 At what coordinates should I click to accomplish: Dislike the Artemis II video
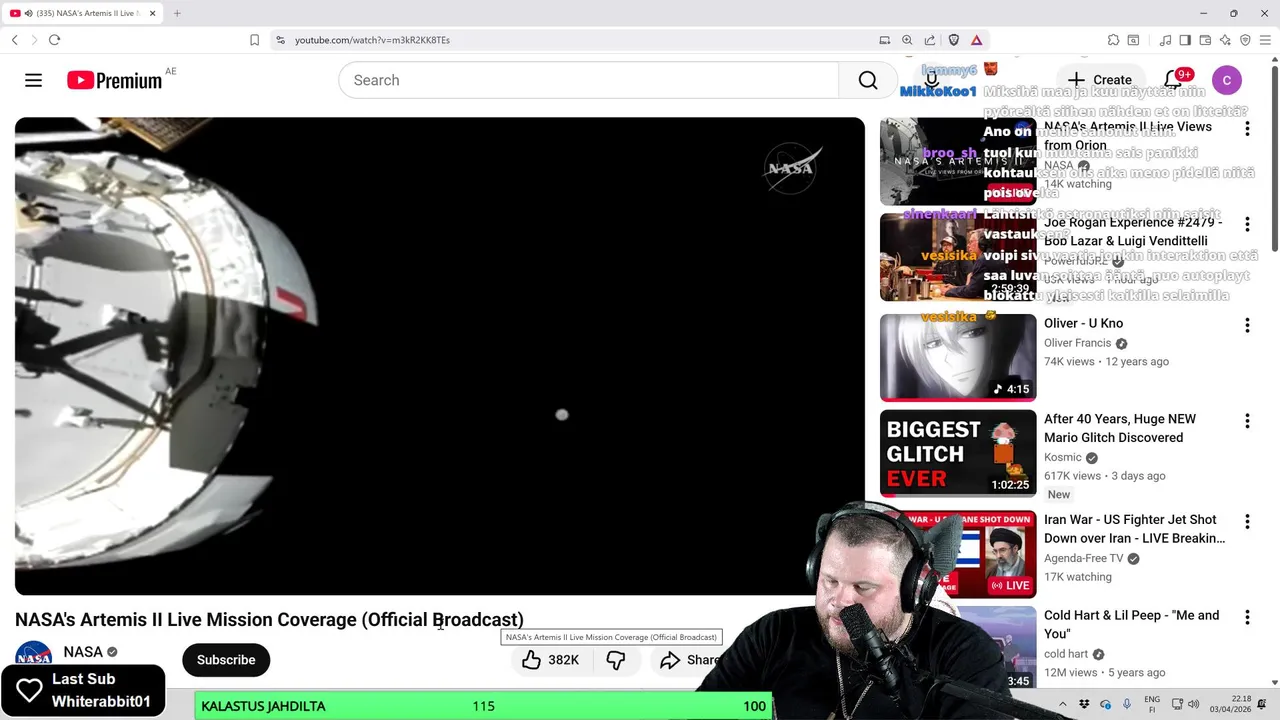point(616,660)
